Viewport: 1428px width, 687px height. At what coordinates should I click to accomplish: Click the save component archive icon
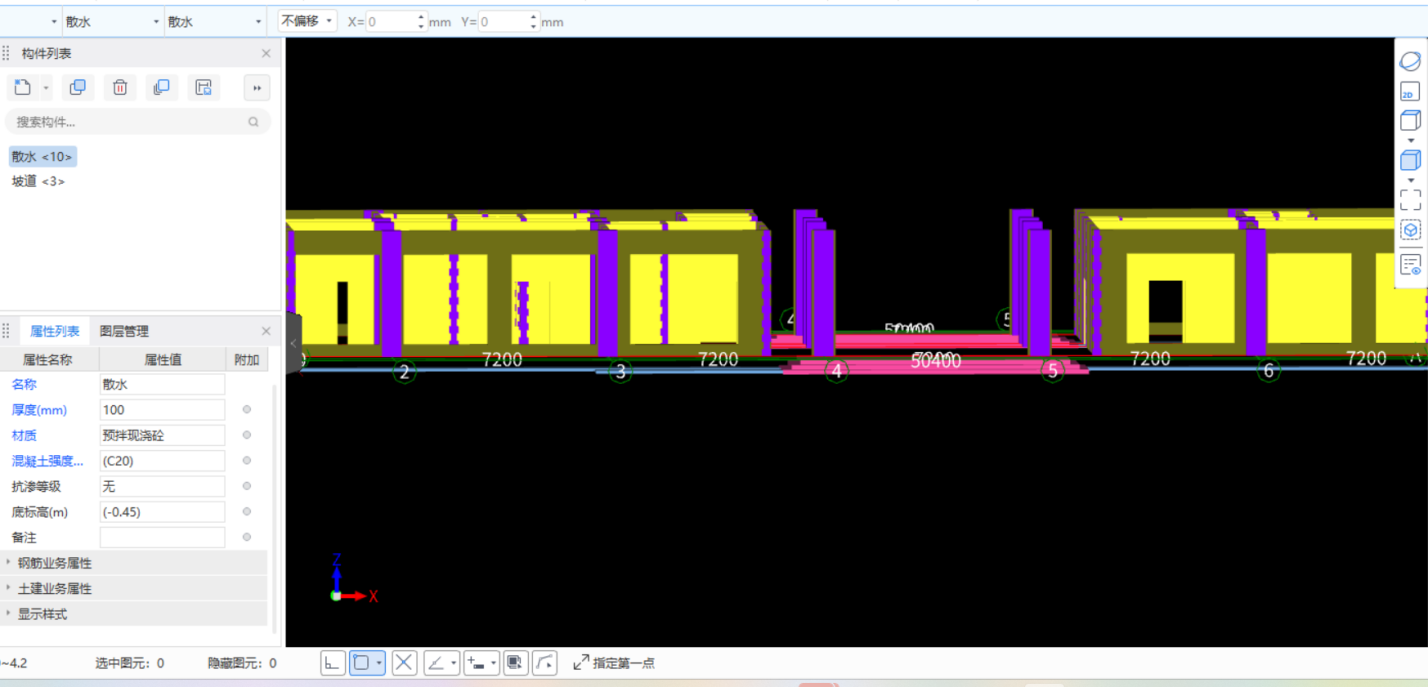point(203,88)
